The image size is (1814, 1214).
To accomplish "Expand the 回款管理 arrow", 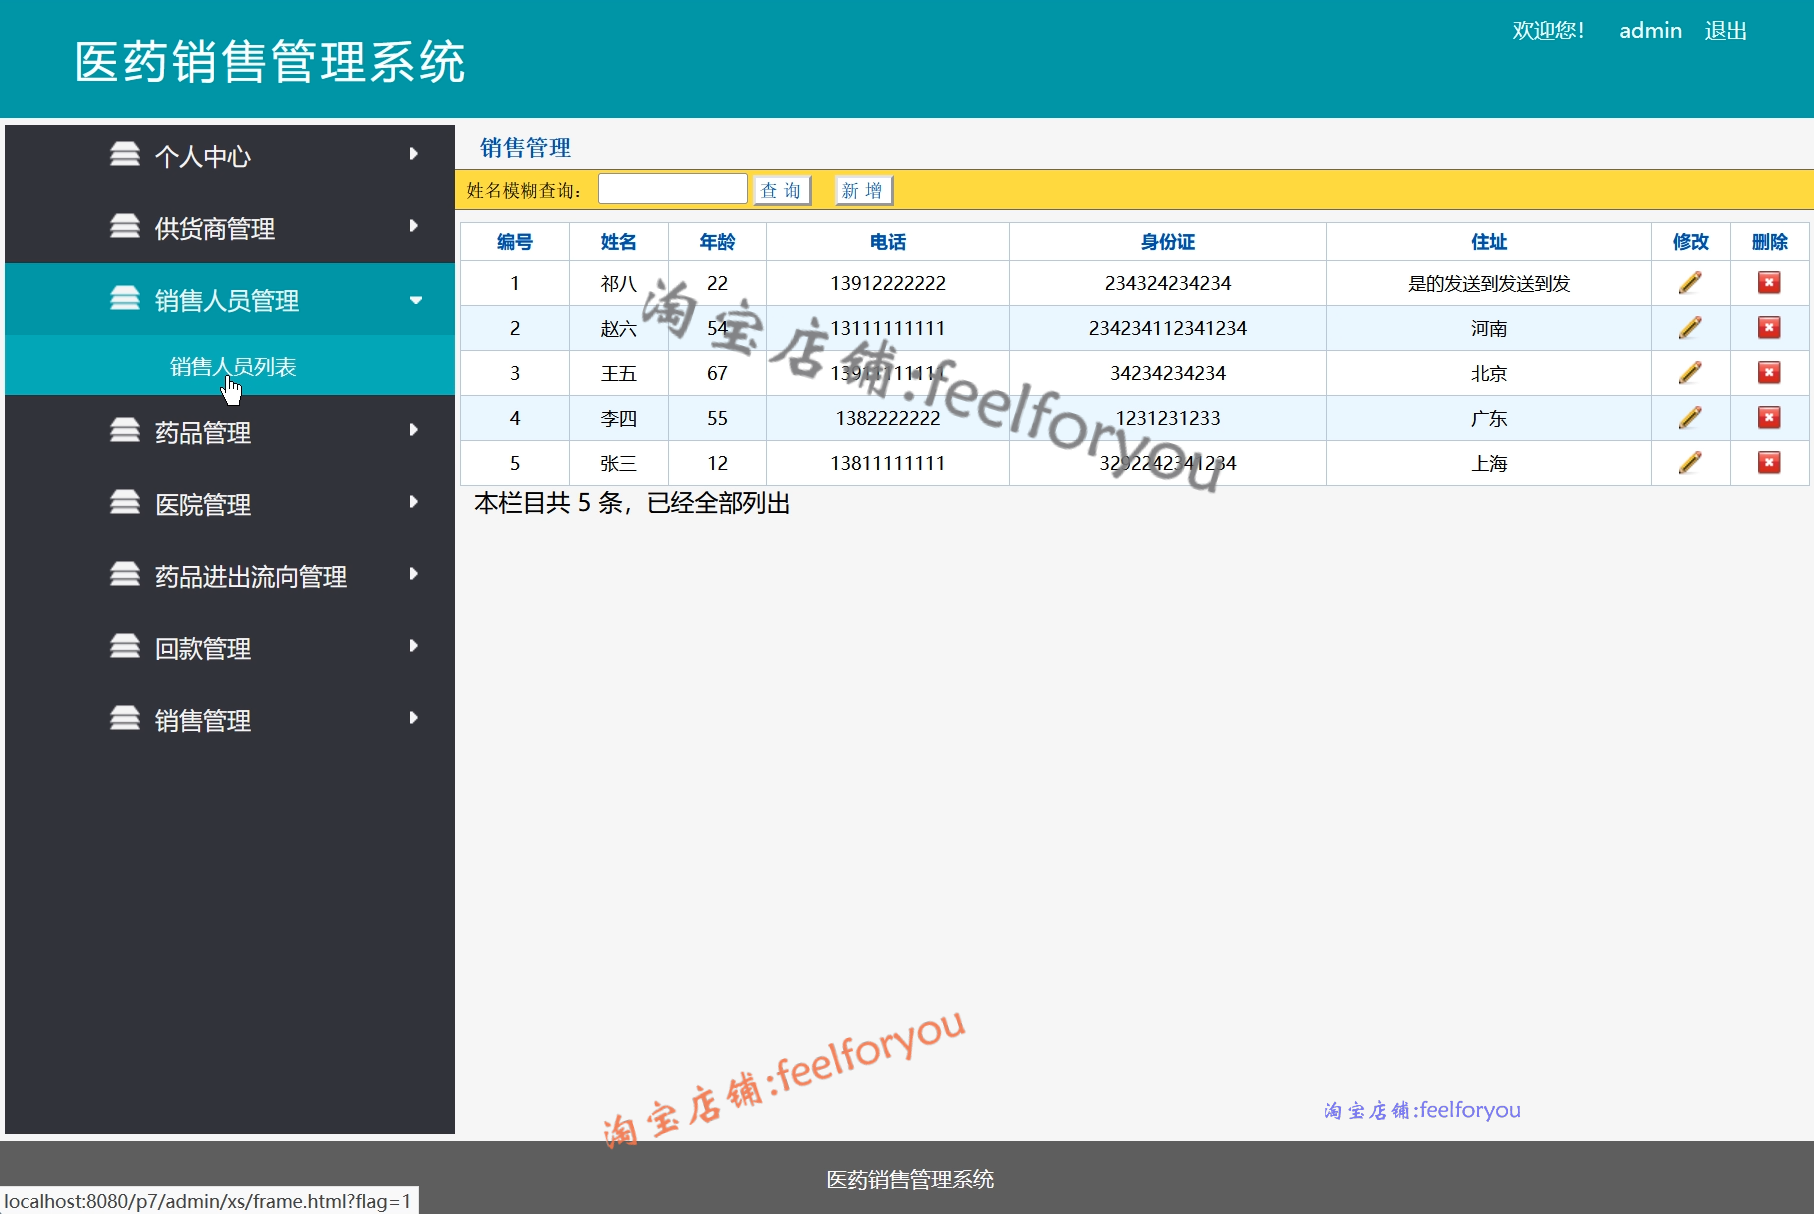I will [x=414, y=646].
